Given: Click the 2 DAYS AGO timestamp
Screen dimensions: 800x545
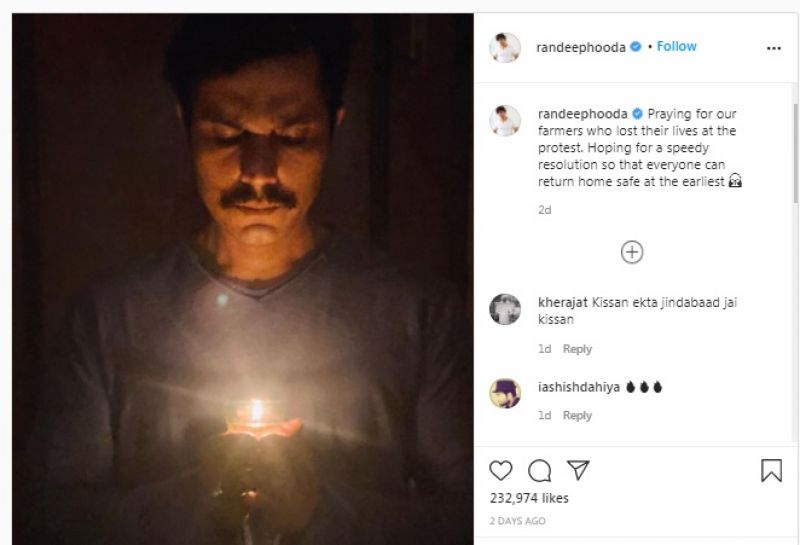Looking at the screenshot, I should click(x=518, y=521).
